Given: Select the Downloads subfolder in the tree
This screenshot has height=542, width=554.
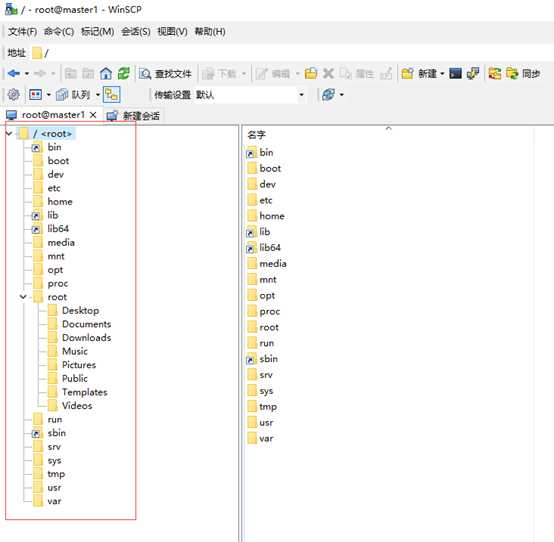Looking at the screenshot, I should pos(87,337).
